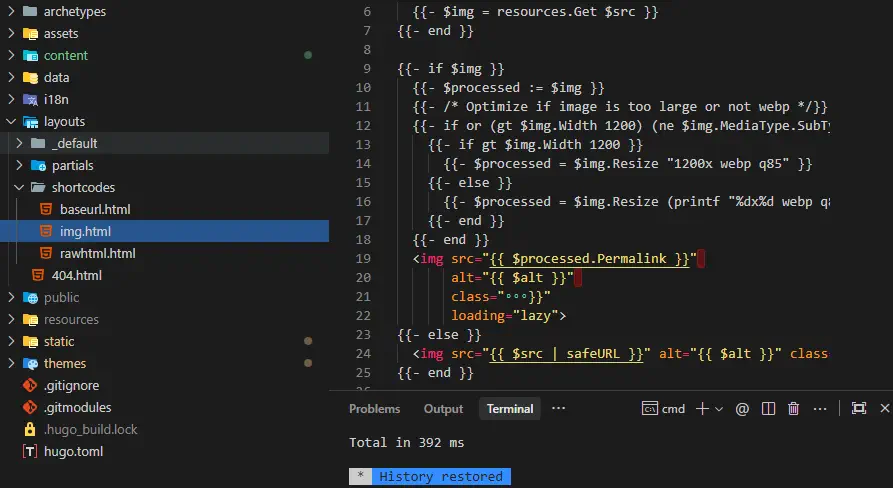893x488 pixels.
Task: Create a new terminal with plus icon
Action: click(x=702, y=409)
